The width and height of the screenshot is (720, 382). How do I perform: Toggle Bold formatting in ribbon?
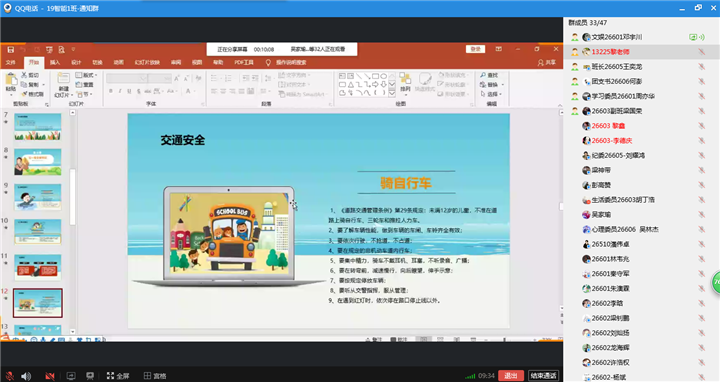111,91
